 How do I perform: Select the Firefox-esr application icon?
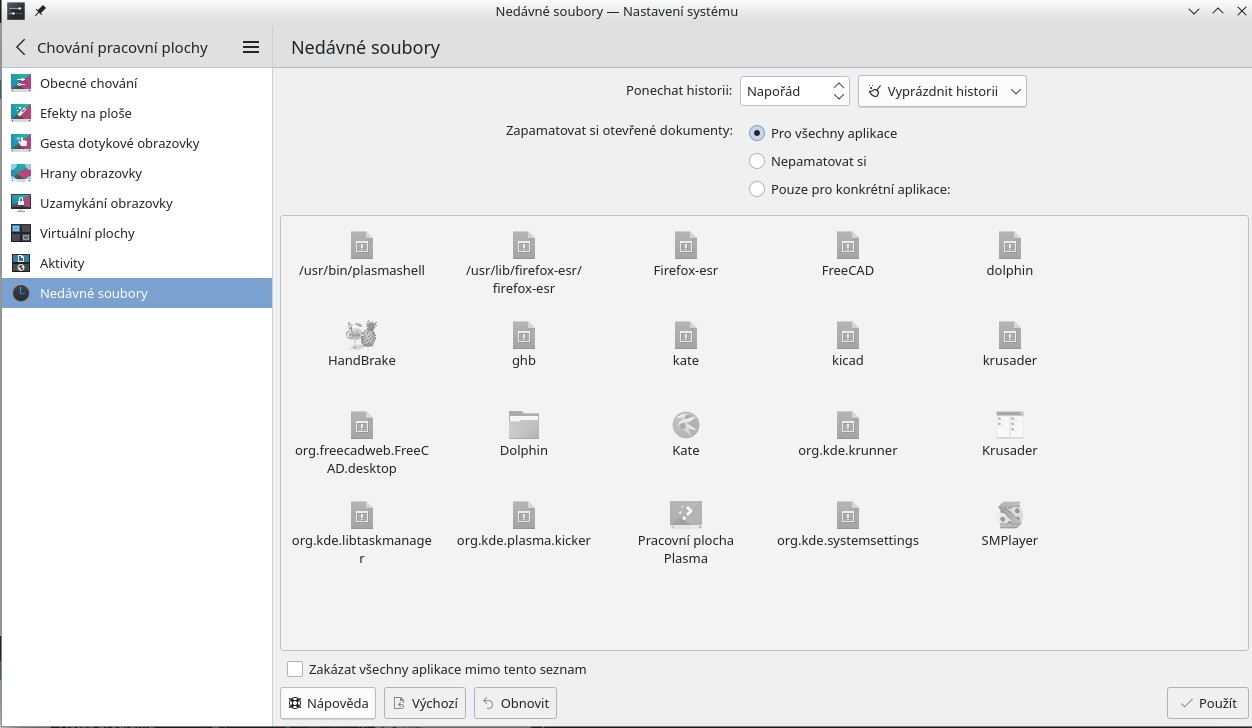point(686,244)
